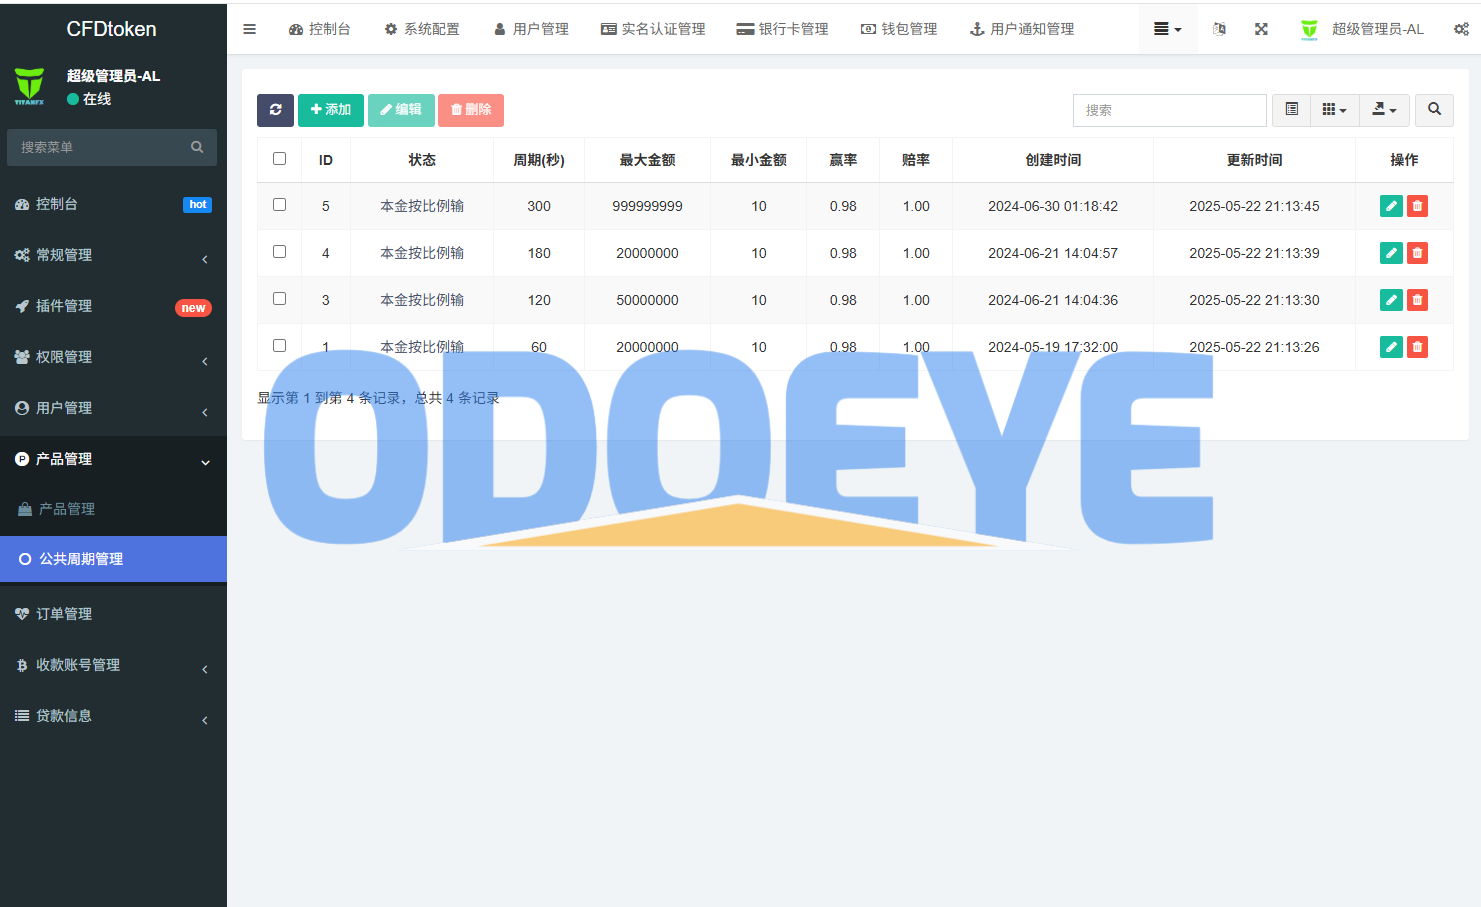Click red delete icon for row ID 4
This screenshot has width=1481, height=907.
coord(1417,253)
